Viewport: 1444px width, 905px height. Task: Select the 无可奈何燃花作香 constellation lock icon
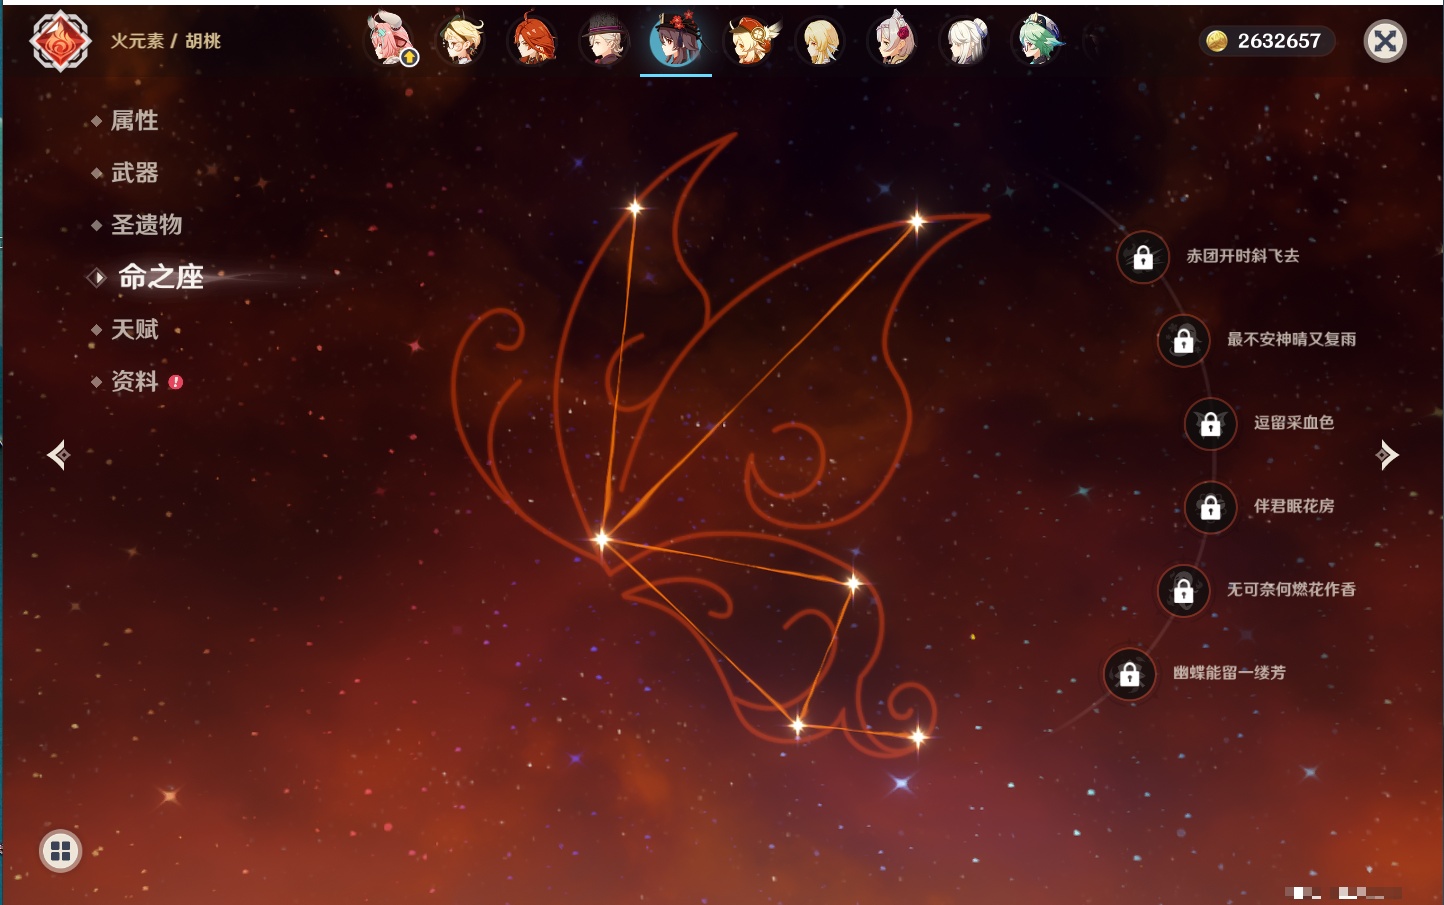coord(1183,591)
